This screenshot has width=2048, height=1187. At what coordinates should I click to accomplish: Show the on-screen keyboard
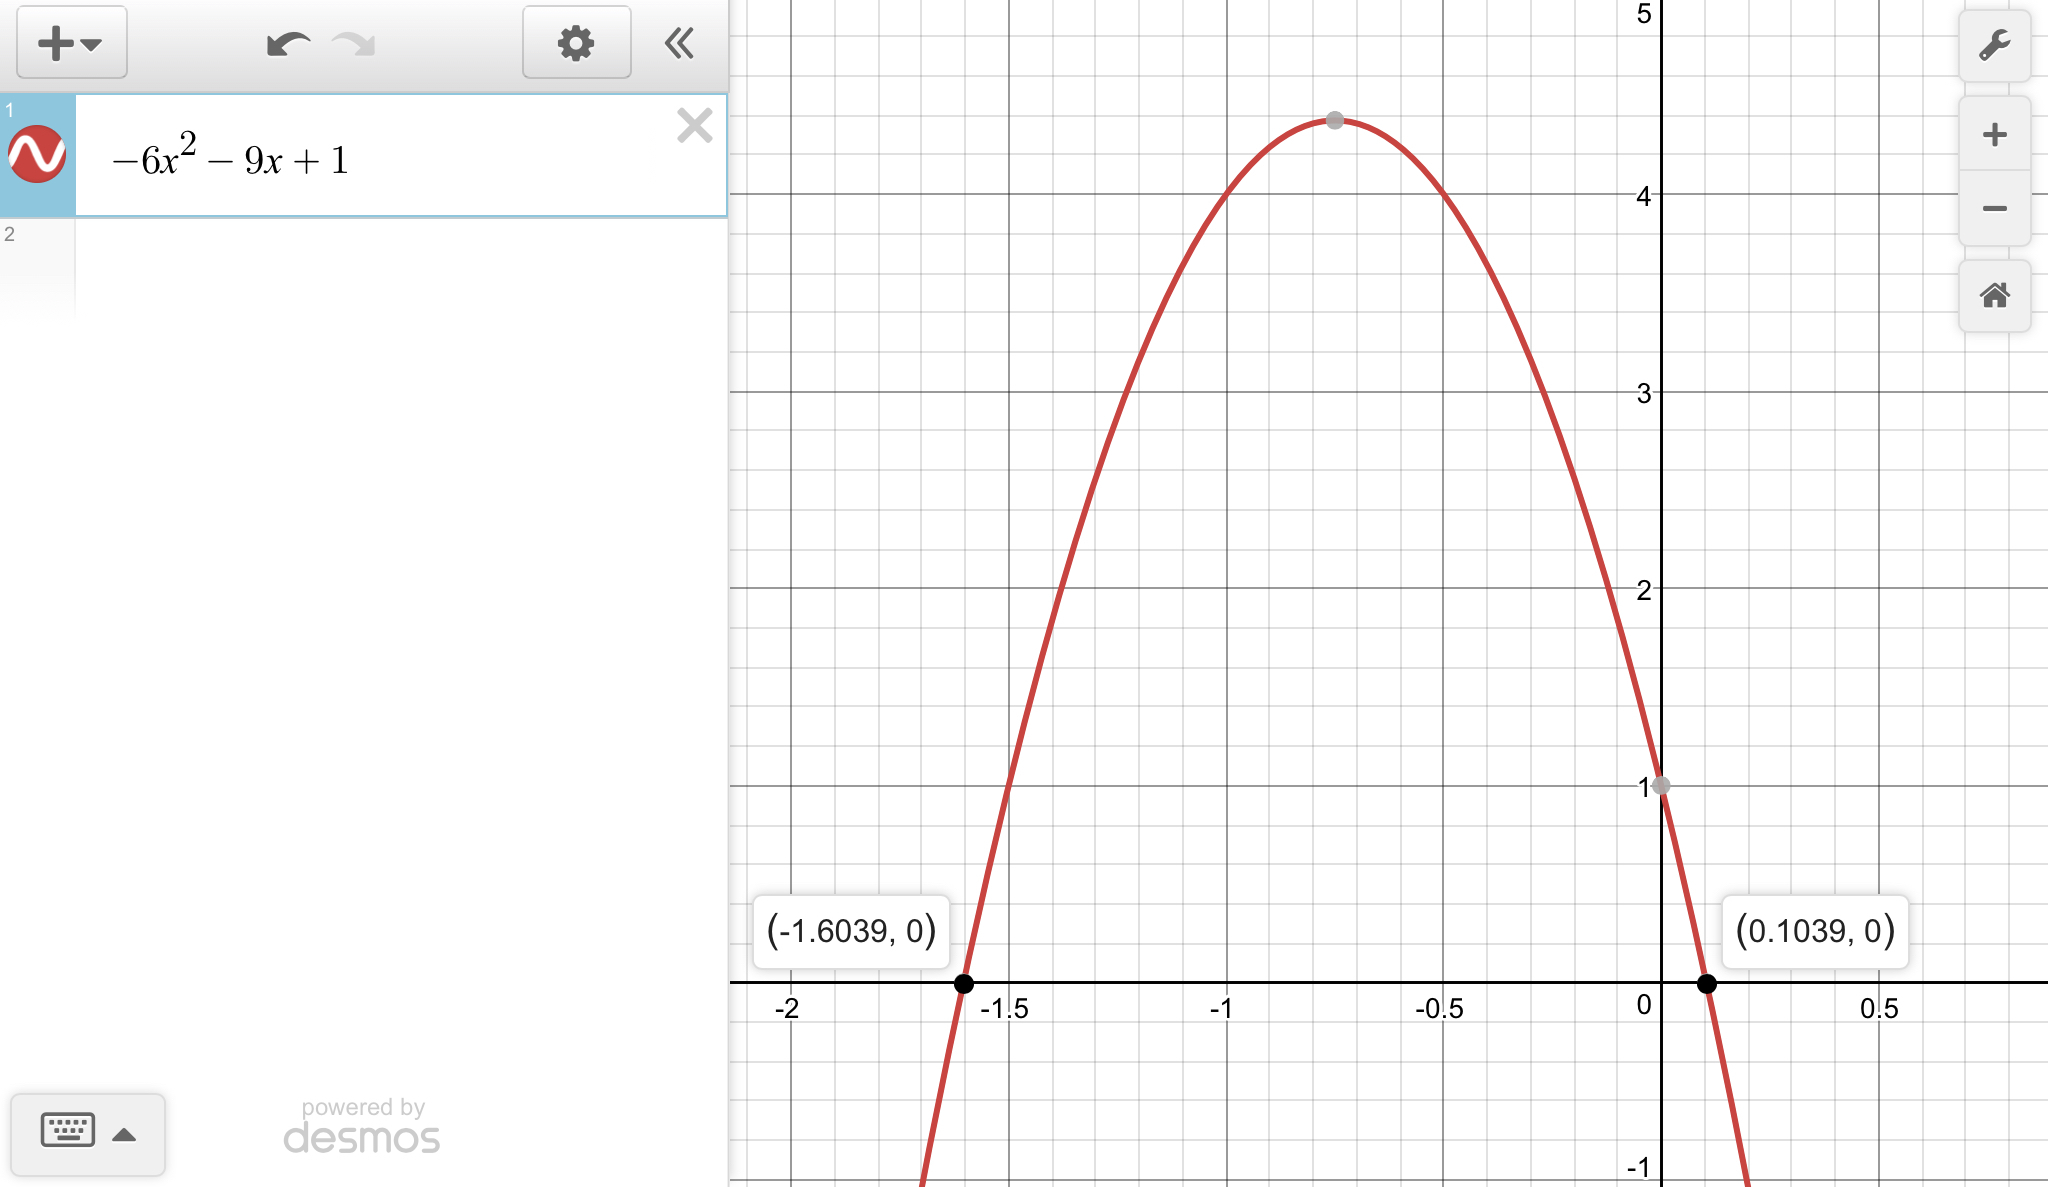tap(68, 1131)
